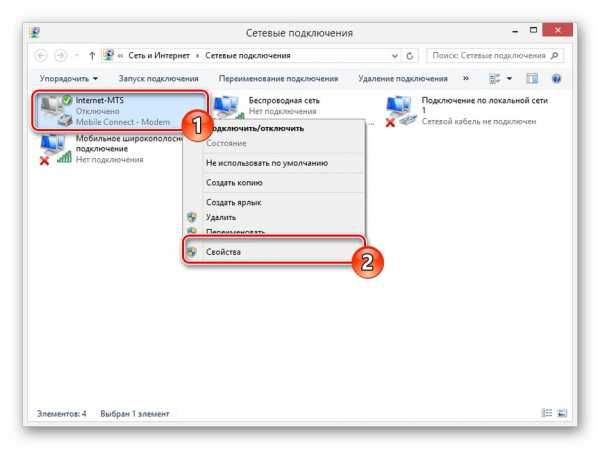Choose 'Свойства' in the context menu

(x=274, y=252)
